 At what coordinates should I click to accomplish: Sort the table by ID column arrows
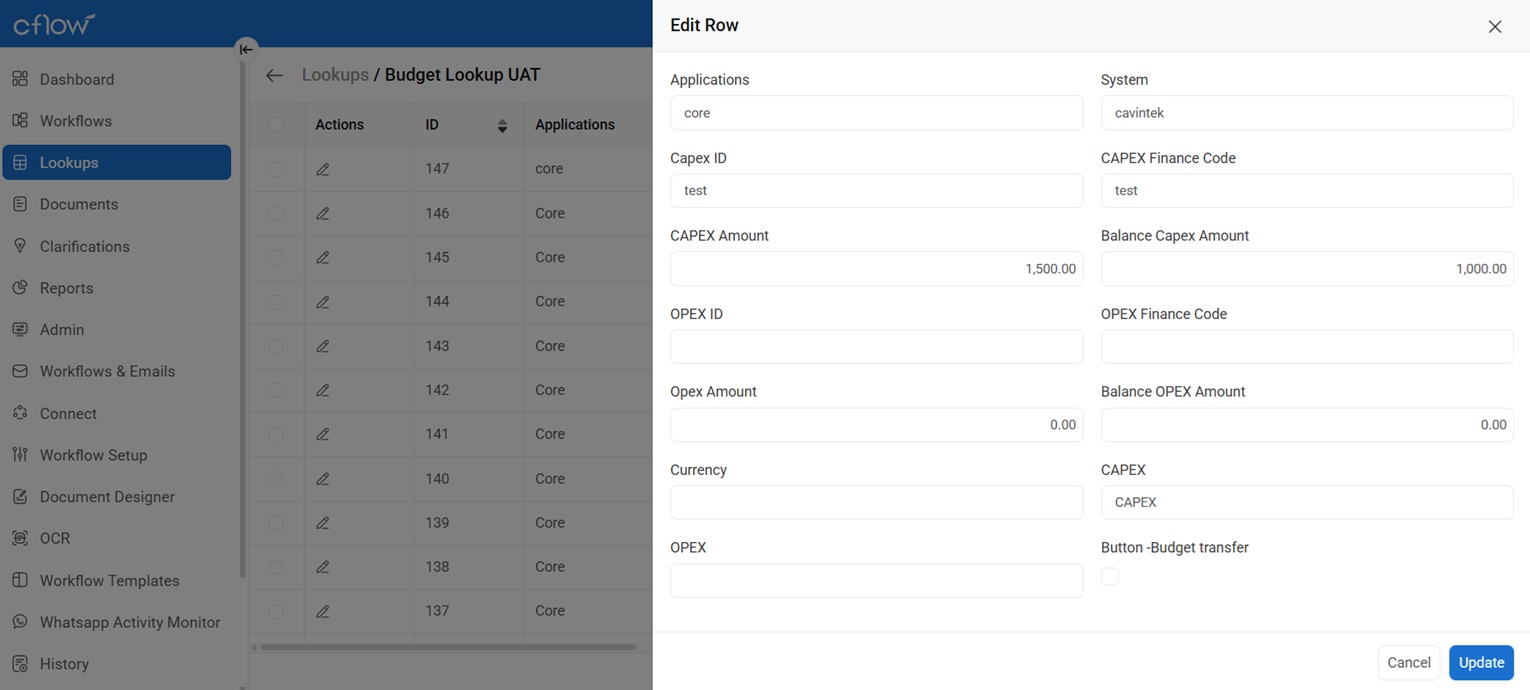pyautogui.click(x=502, y=125)
